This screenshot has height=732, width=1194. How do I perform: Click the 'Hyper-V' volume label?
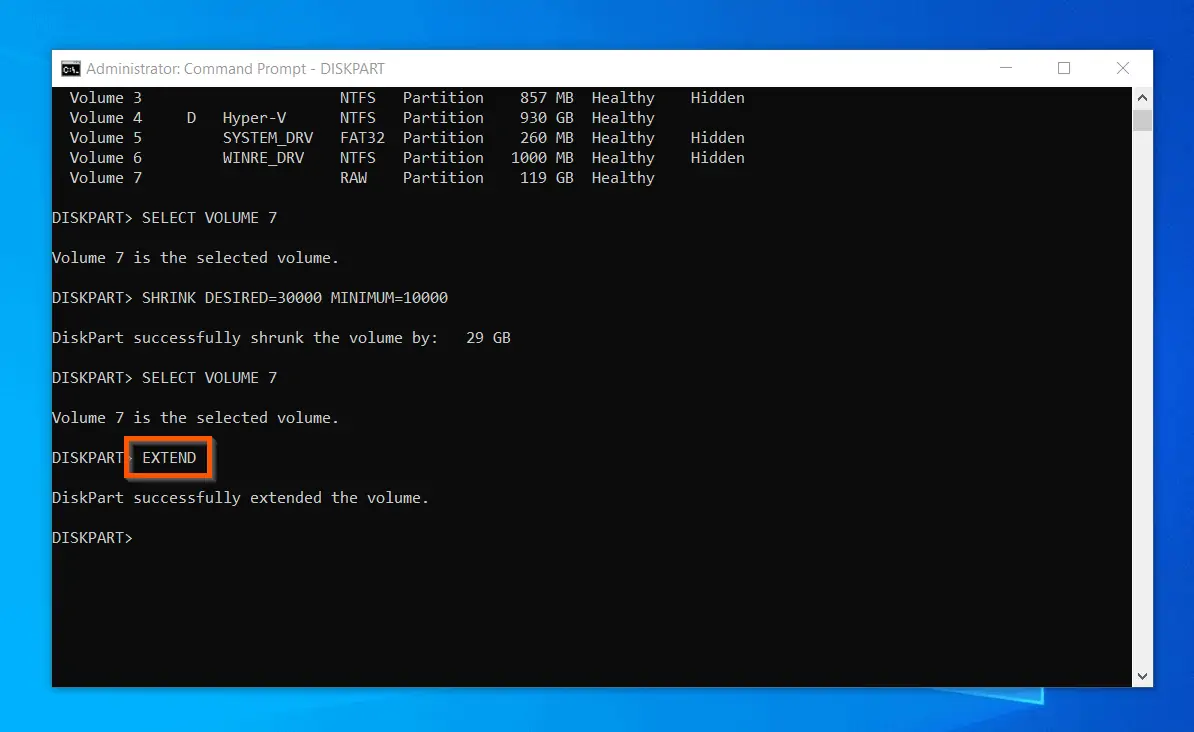click(254, 118)
